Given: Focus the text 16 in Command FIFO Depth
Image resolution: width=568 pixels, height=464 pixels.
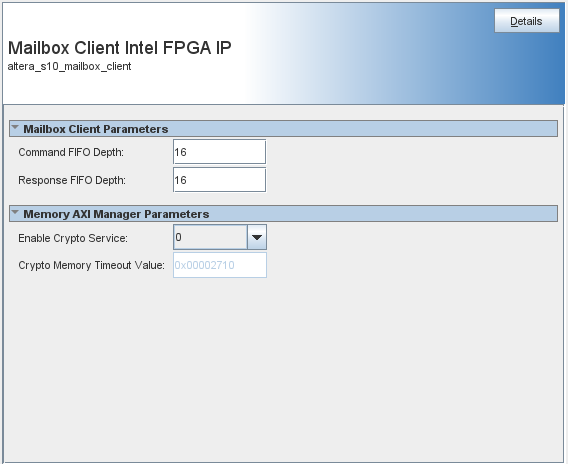Looking at the screenshot, I should [180, 152].
